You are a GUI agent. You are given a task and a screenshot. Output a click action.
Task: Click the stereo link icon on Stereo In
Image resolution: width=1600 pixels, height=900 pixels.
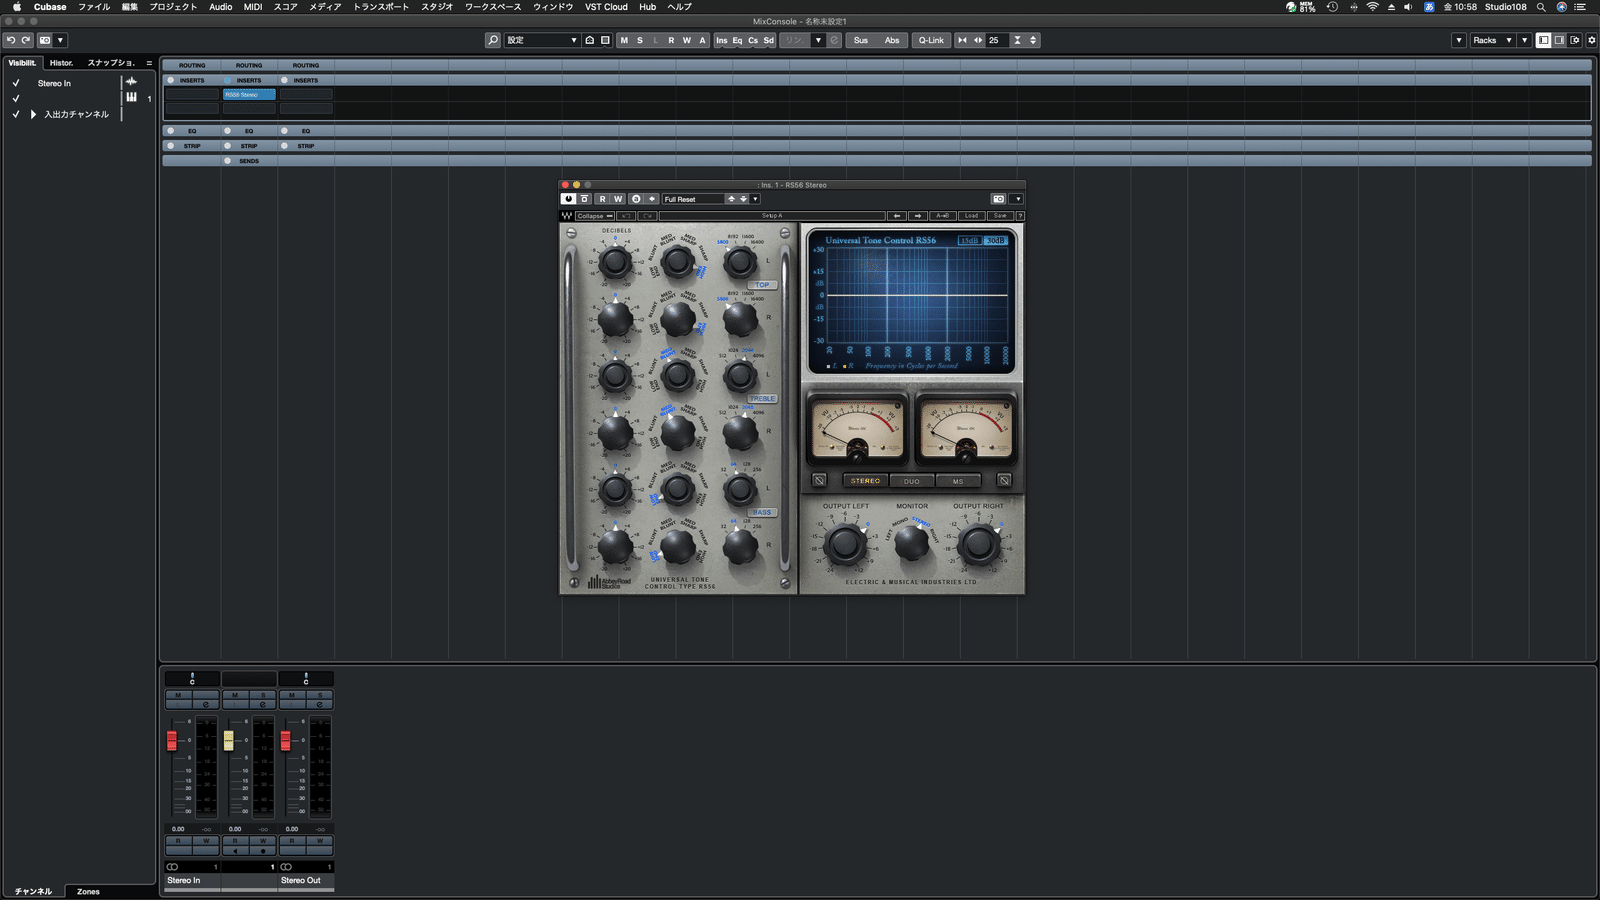[x=172, y=867]
